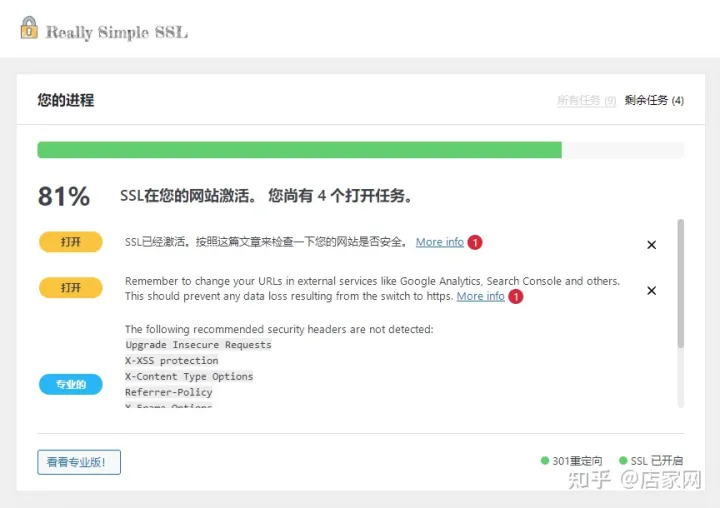Viewport: 720px width, 508px height.
Task: Click the 81% progress value
Action: [64, 197]
